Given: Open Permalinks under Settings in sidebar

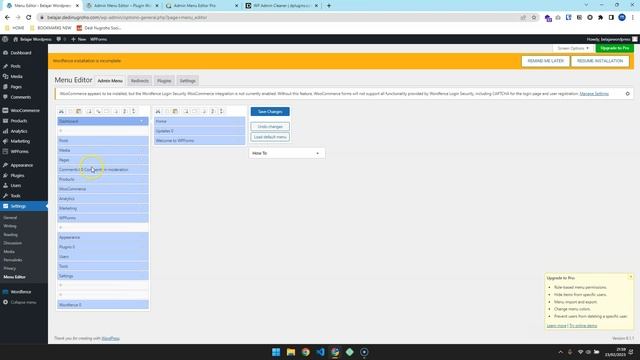Looking at the screenshot, I should pos(13,260).
